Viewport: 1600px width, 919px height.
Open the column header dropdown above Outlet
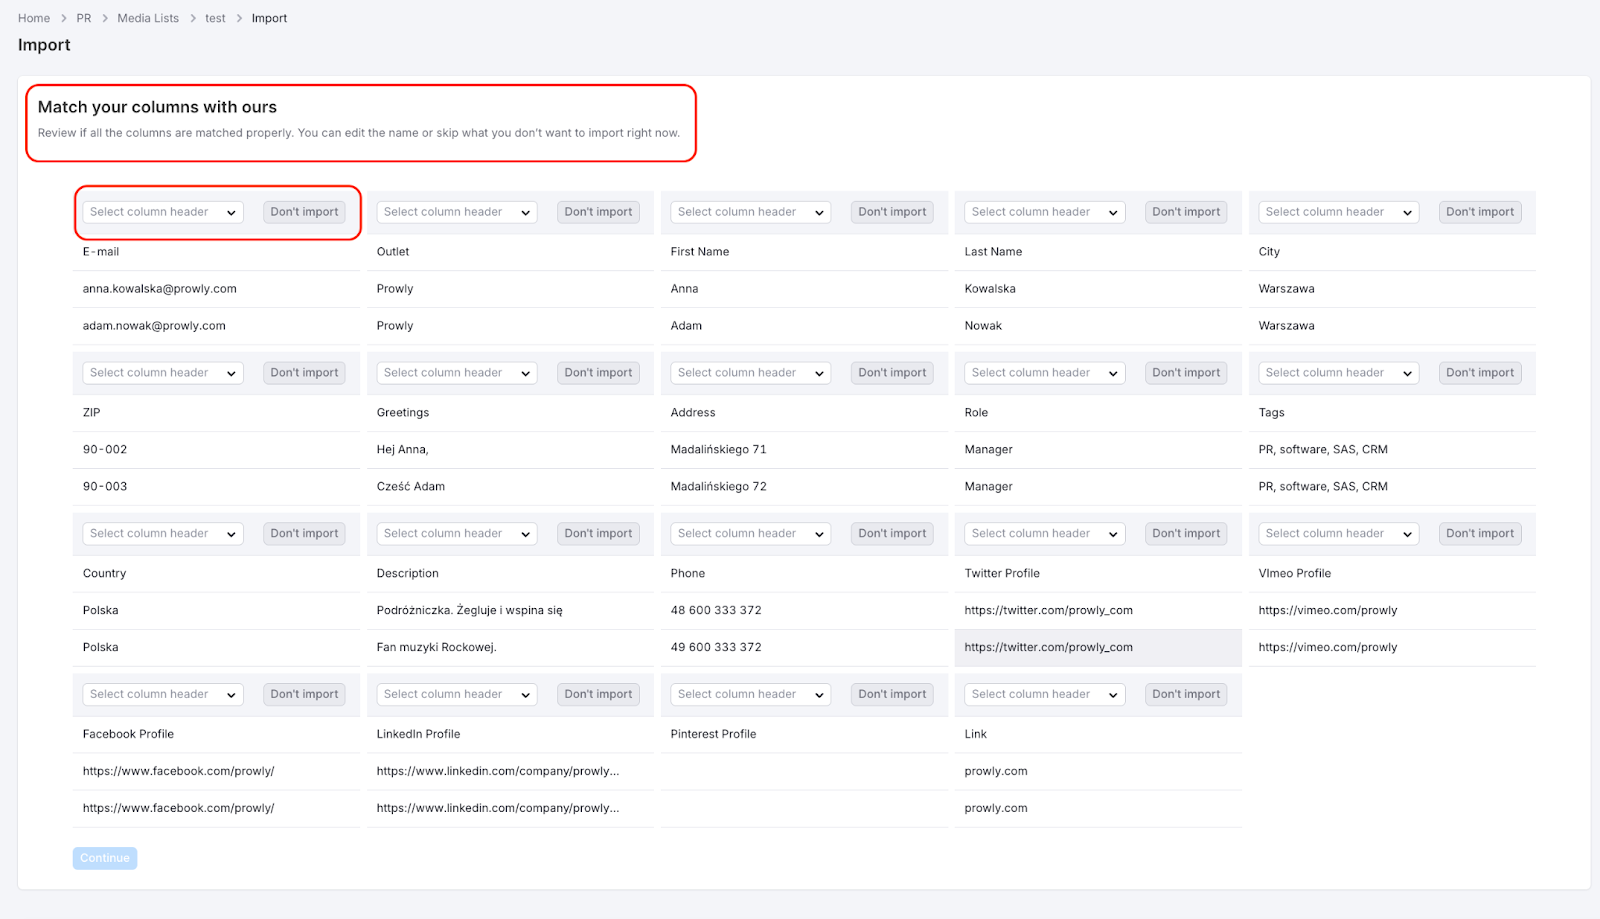(456, 212)
